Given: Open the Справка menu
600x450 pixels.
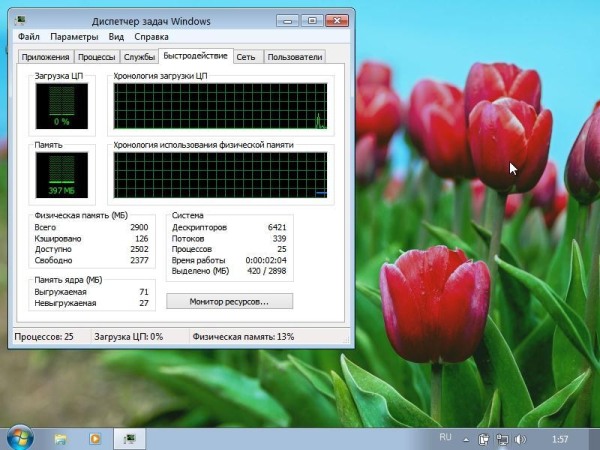Looking at the screenshot, I should point(151,37).
